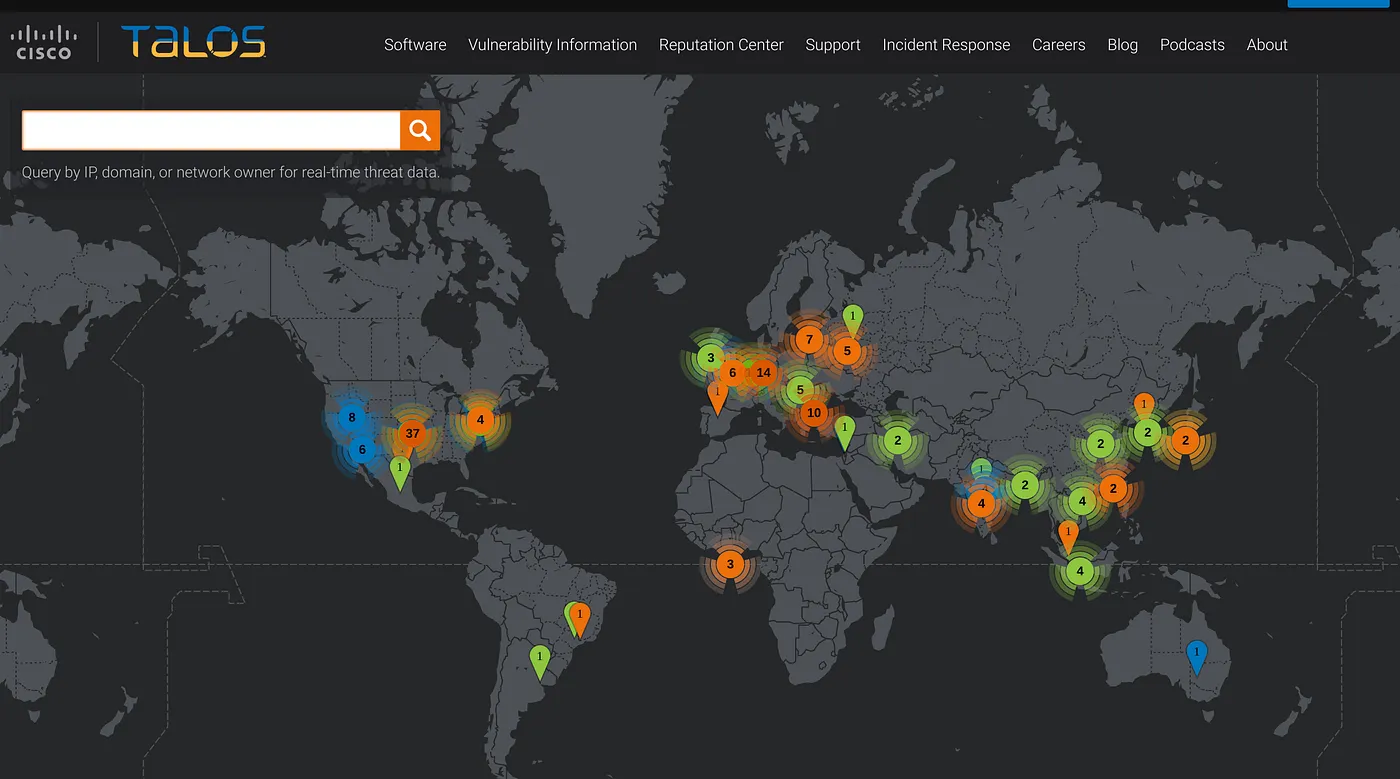Select the blue 6 cluster marker
Viewport: 1400px width, 779px height.
point(362,450)
